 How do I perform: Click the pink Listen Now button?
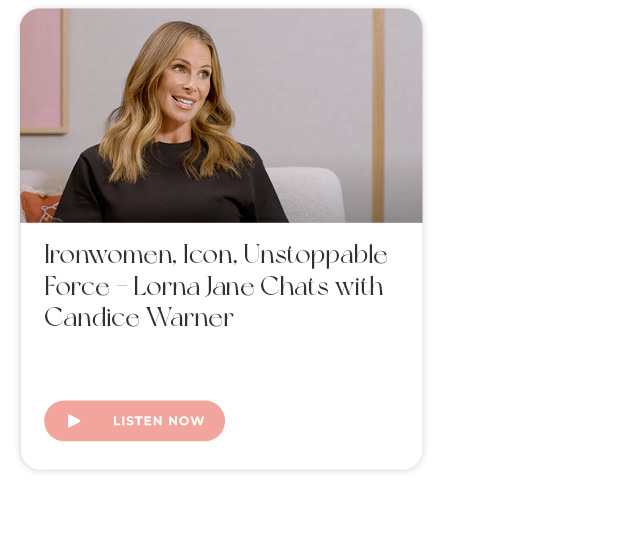click(x=134, y=421)
